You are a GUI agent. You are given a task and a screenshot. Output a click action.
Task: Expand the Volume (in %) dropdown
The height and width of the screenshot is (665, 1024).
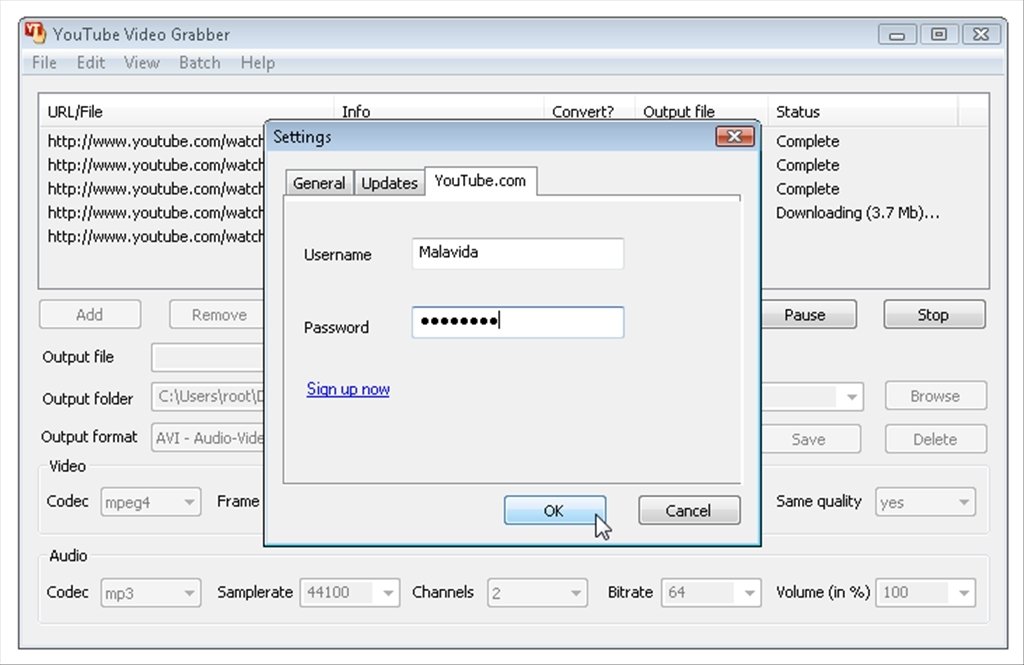[x=925, y=593]
